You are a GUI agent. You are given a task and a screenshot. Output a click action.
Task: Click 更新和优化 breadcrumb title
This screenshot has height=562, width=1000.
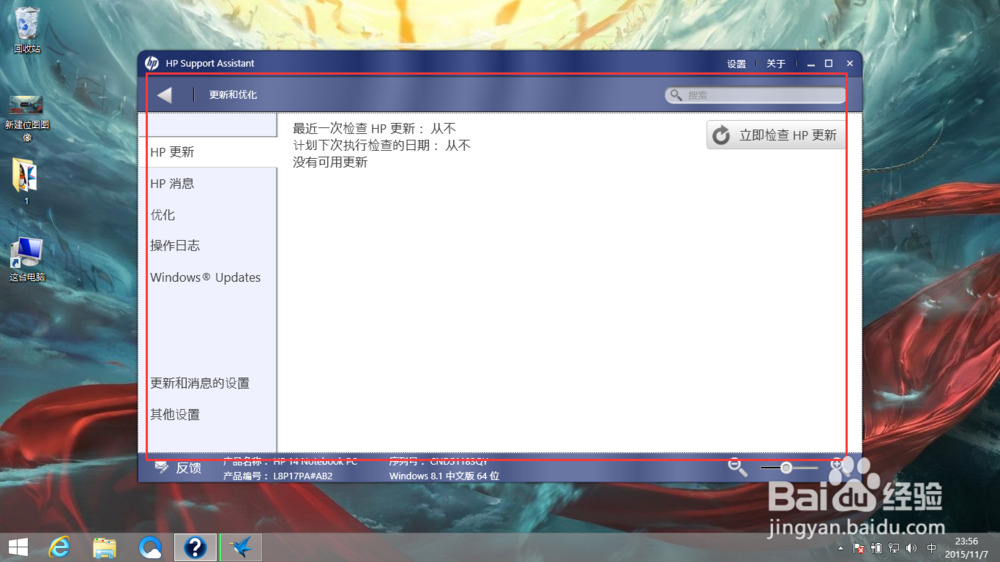point(233,95)
